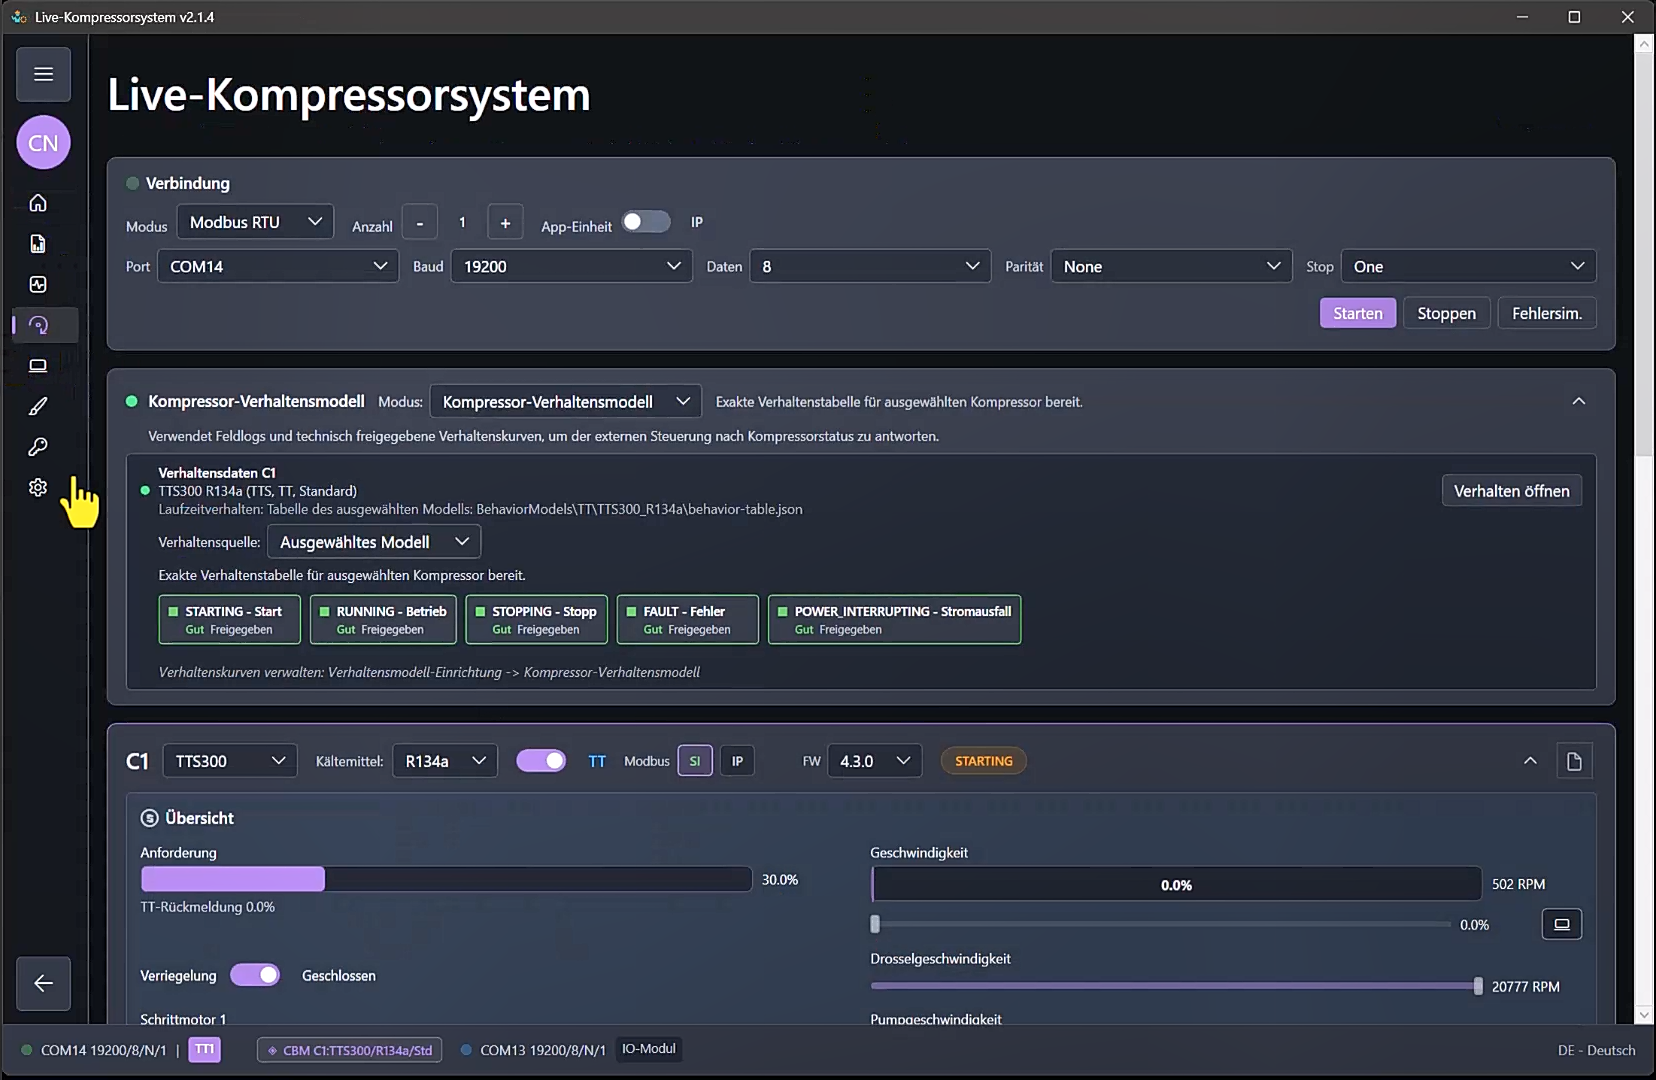The width and height of the screenshot is (1656, 1080).
Task: Click the Anforderung 30.0% bar
Action: (x=446, y=879)
